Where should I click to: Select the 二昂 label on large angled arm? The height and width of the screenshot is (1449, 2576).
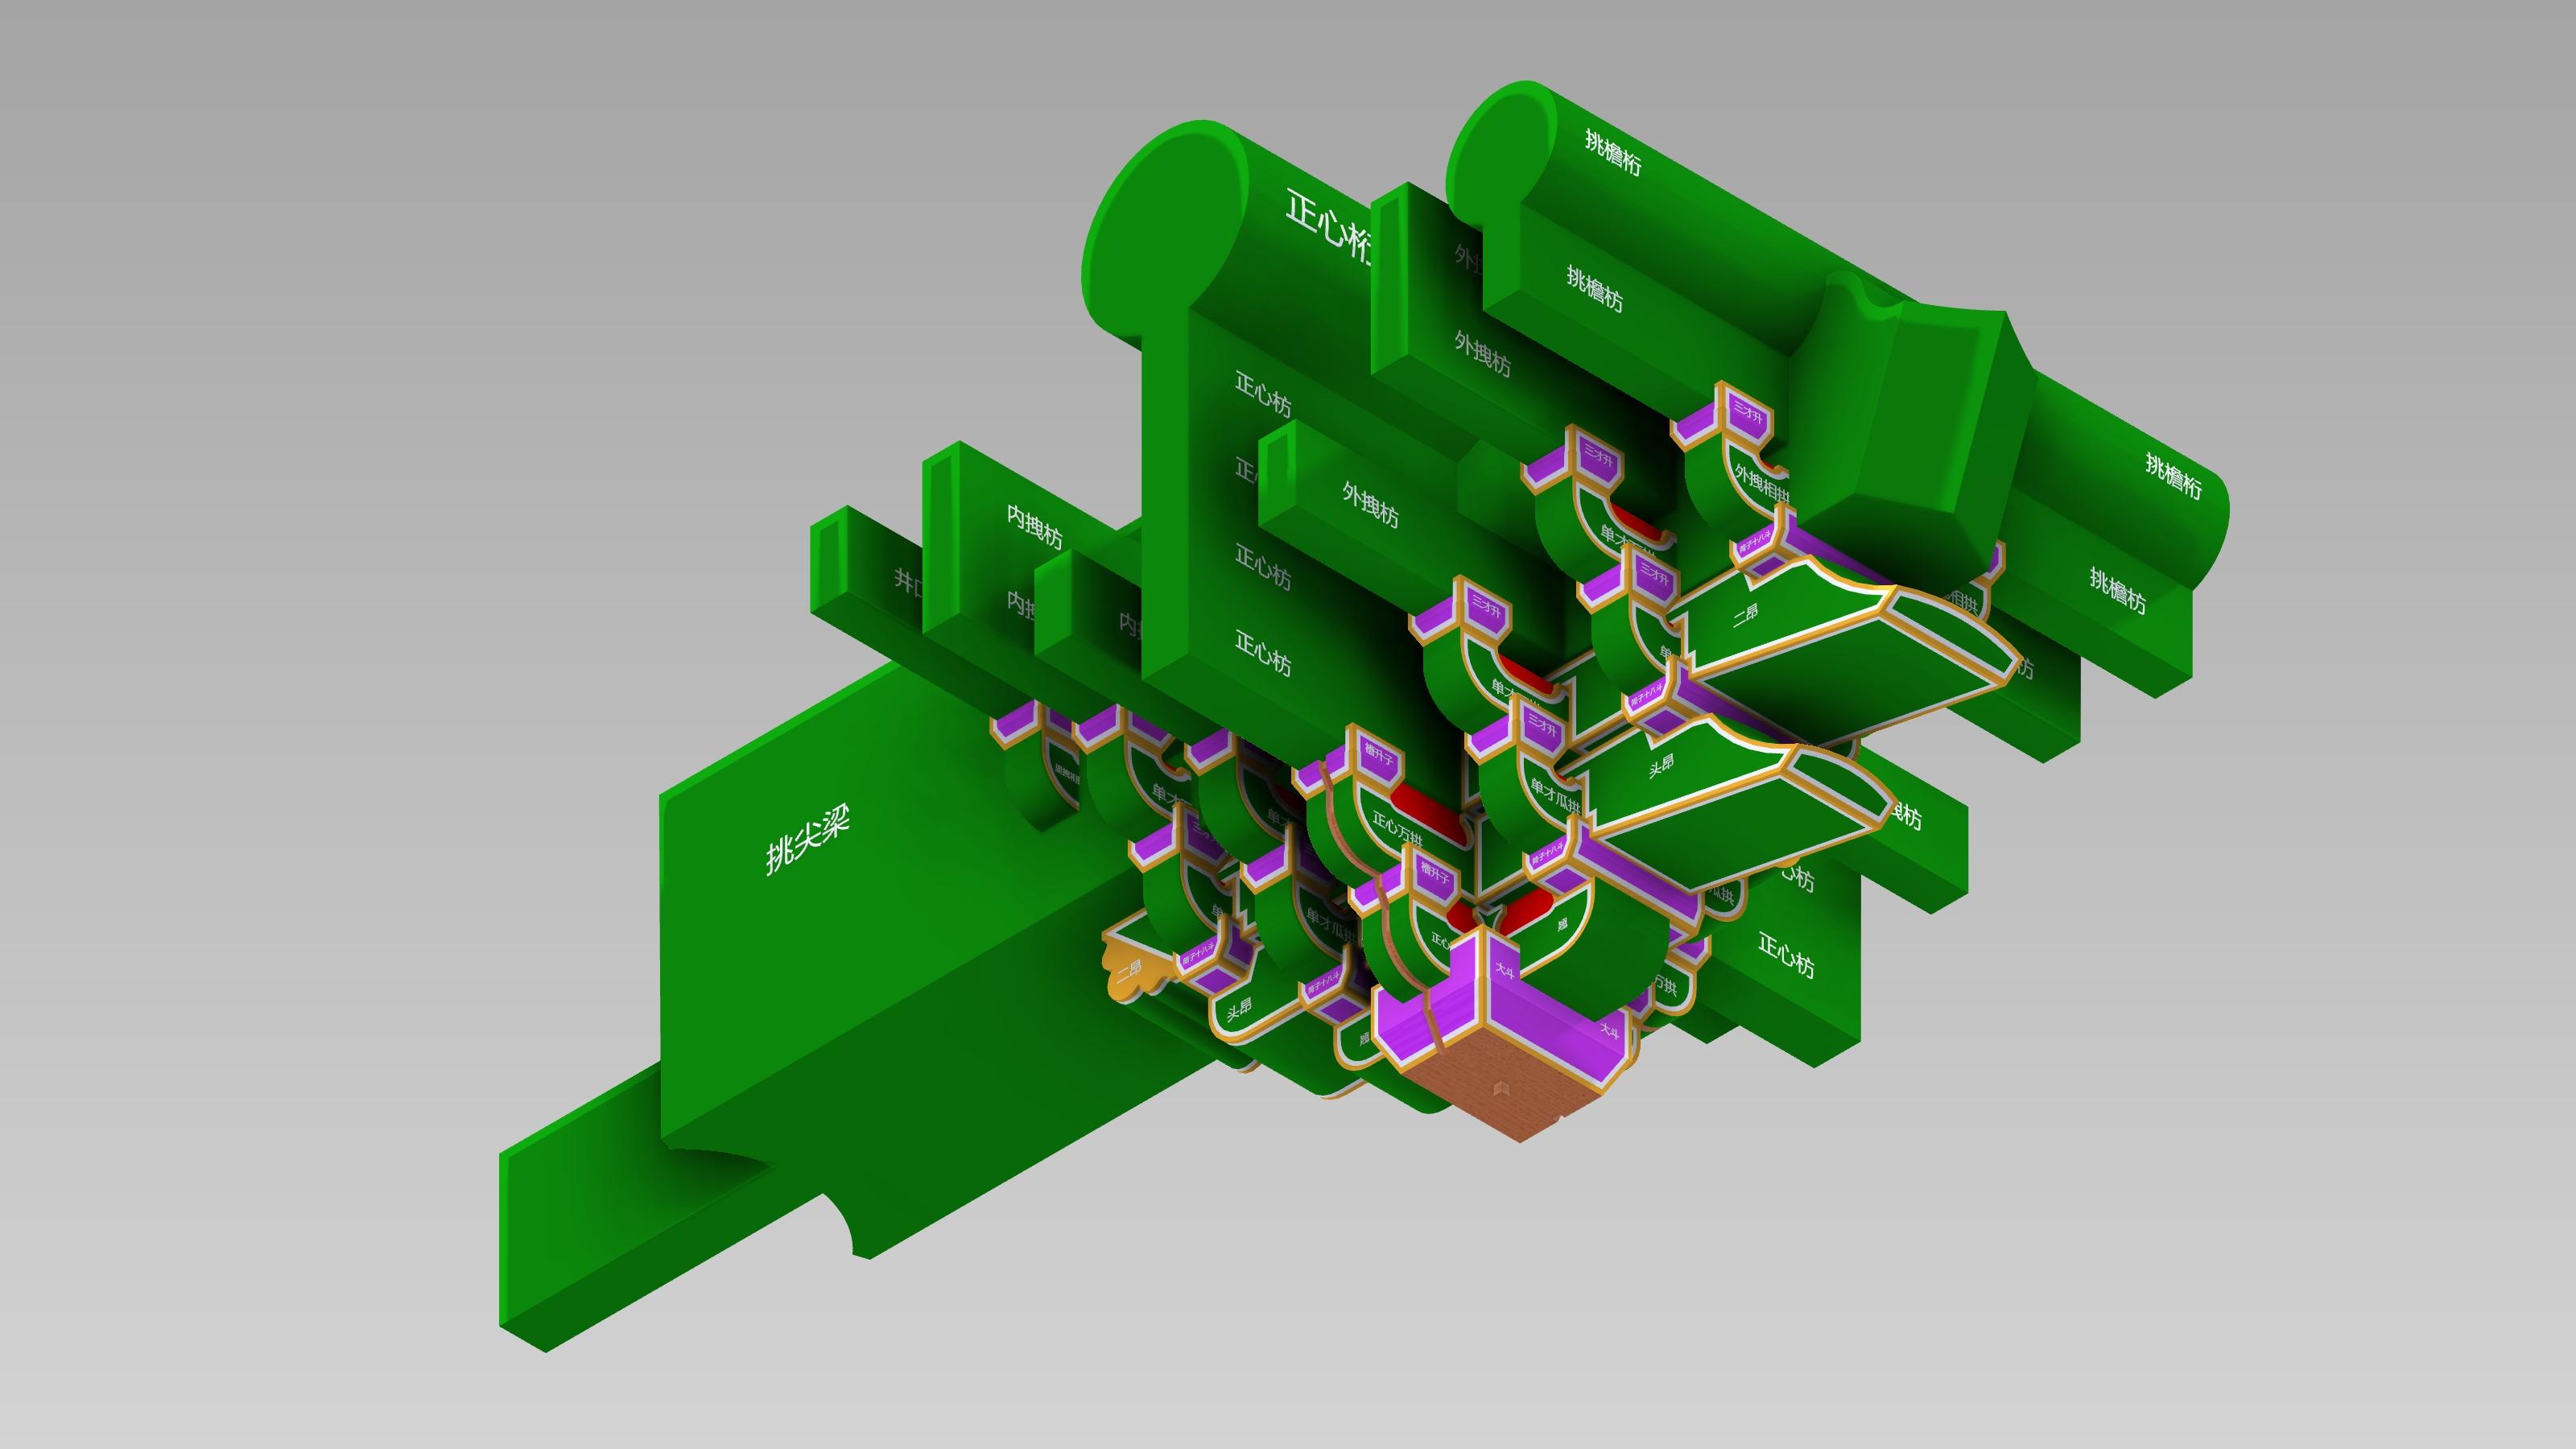(x=1745, y=614)
